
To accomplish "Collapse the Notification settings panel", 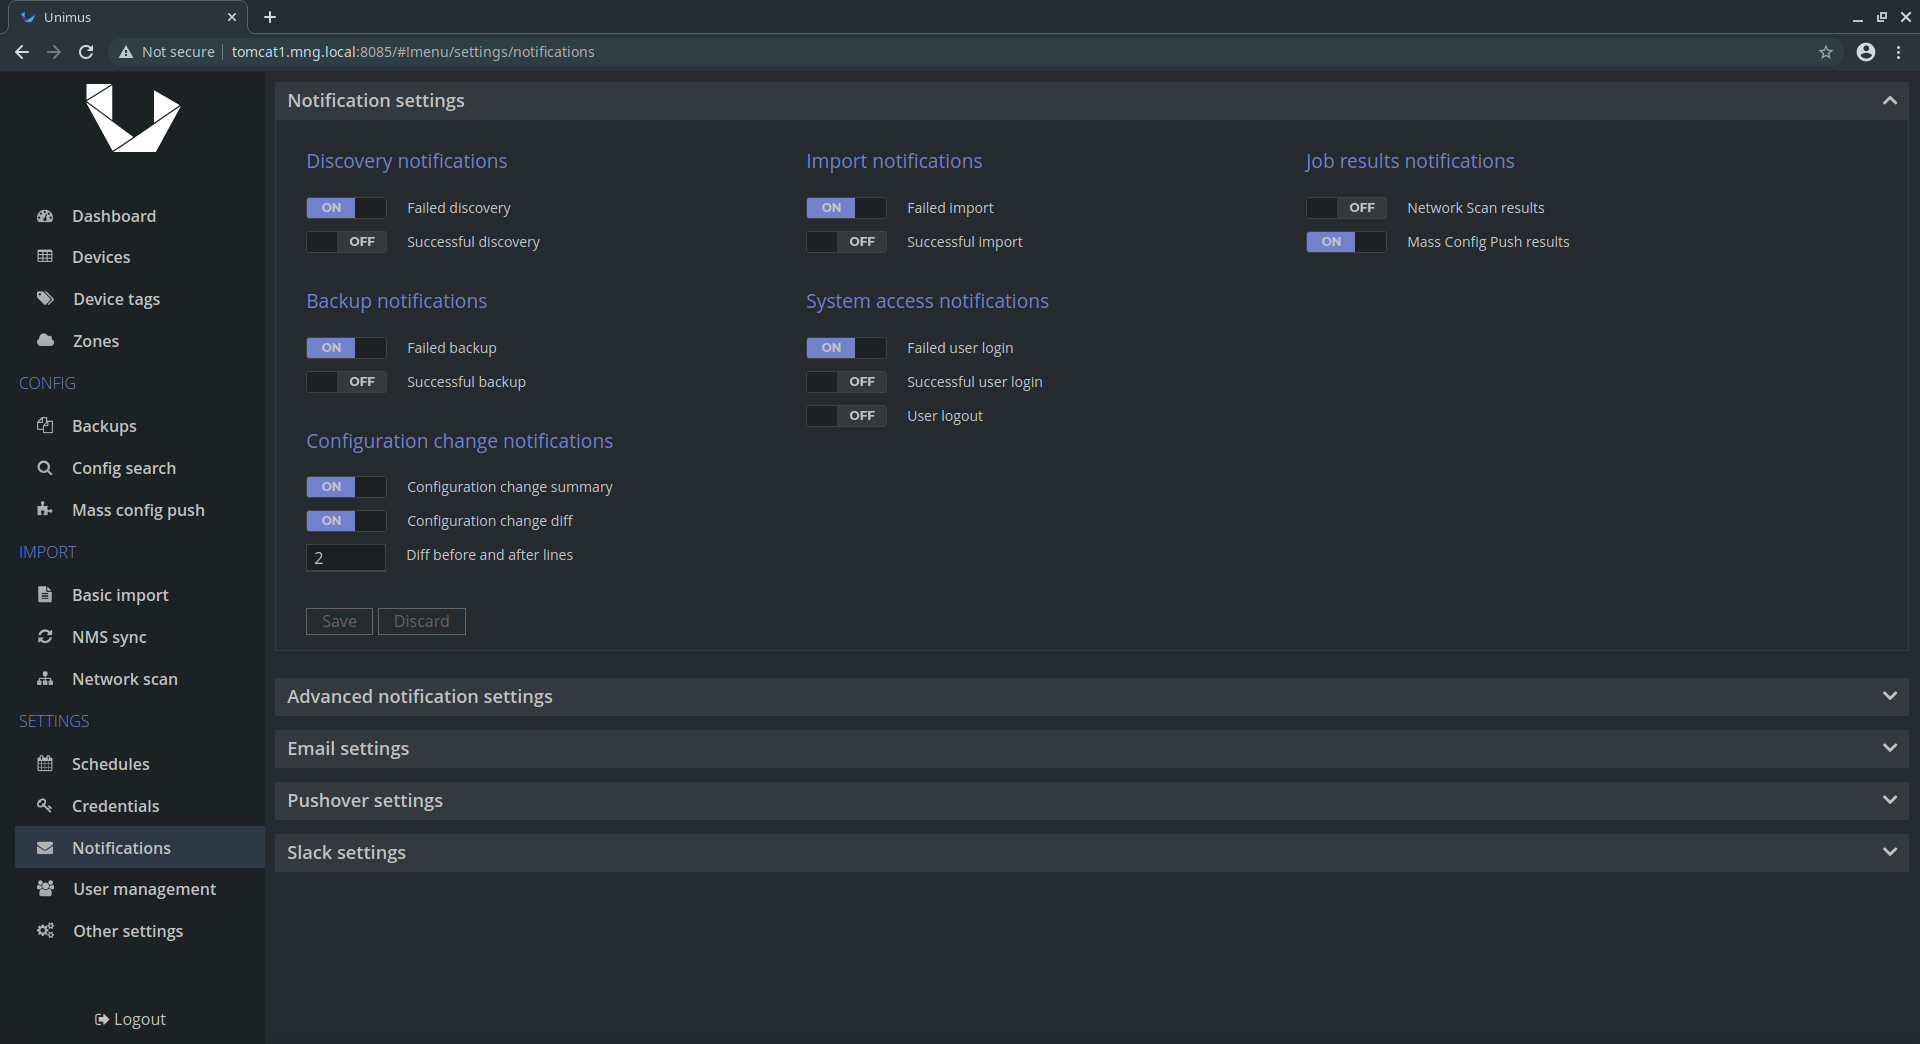I will click(x=1889, y=101).
